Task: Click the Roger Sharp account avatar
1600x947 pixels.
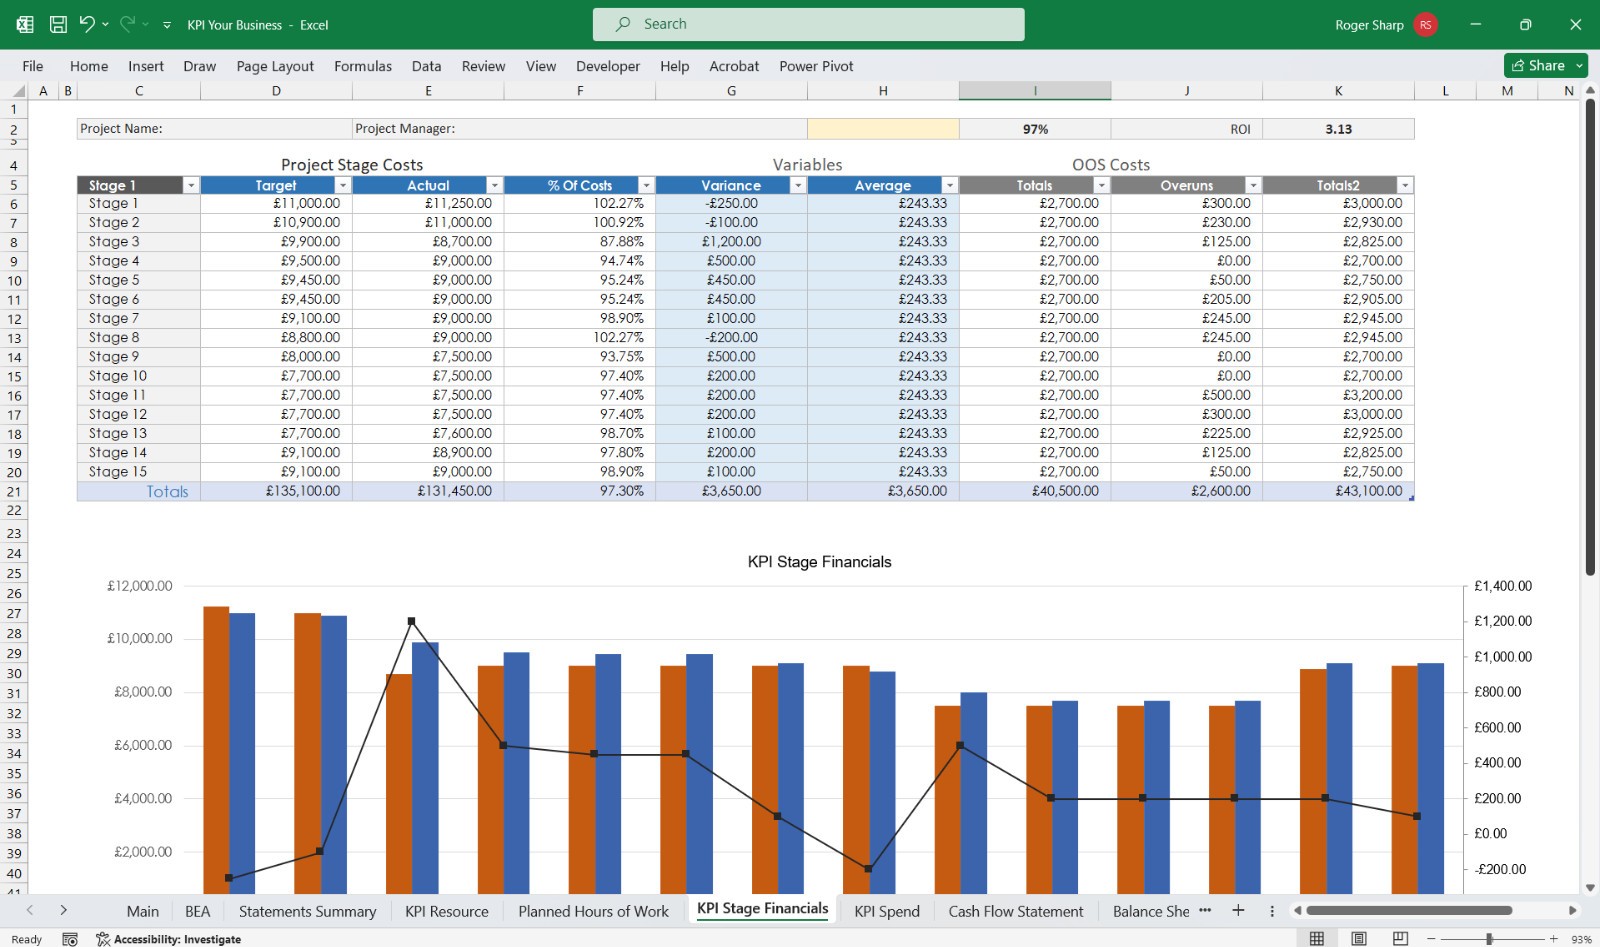Action: 1426,25
